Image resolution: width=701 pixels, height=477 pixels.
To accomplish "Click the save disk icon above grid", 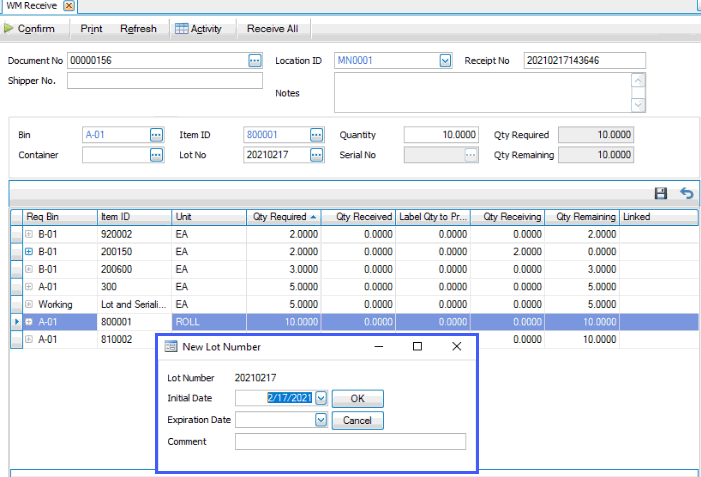I will click(660, 193).
